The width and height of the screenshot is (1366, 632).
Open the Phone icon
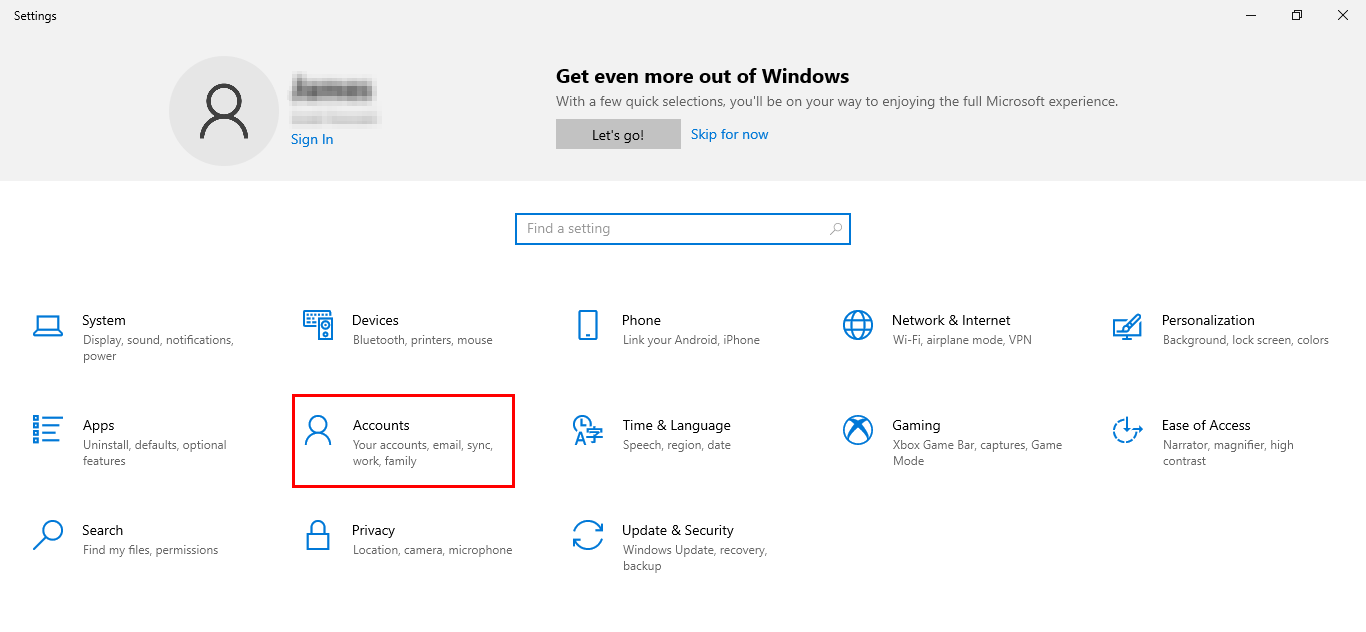coord(588,325)
